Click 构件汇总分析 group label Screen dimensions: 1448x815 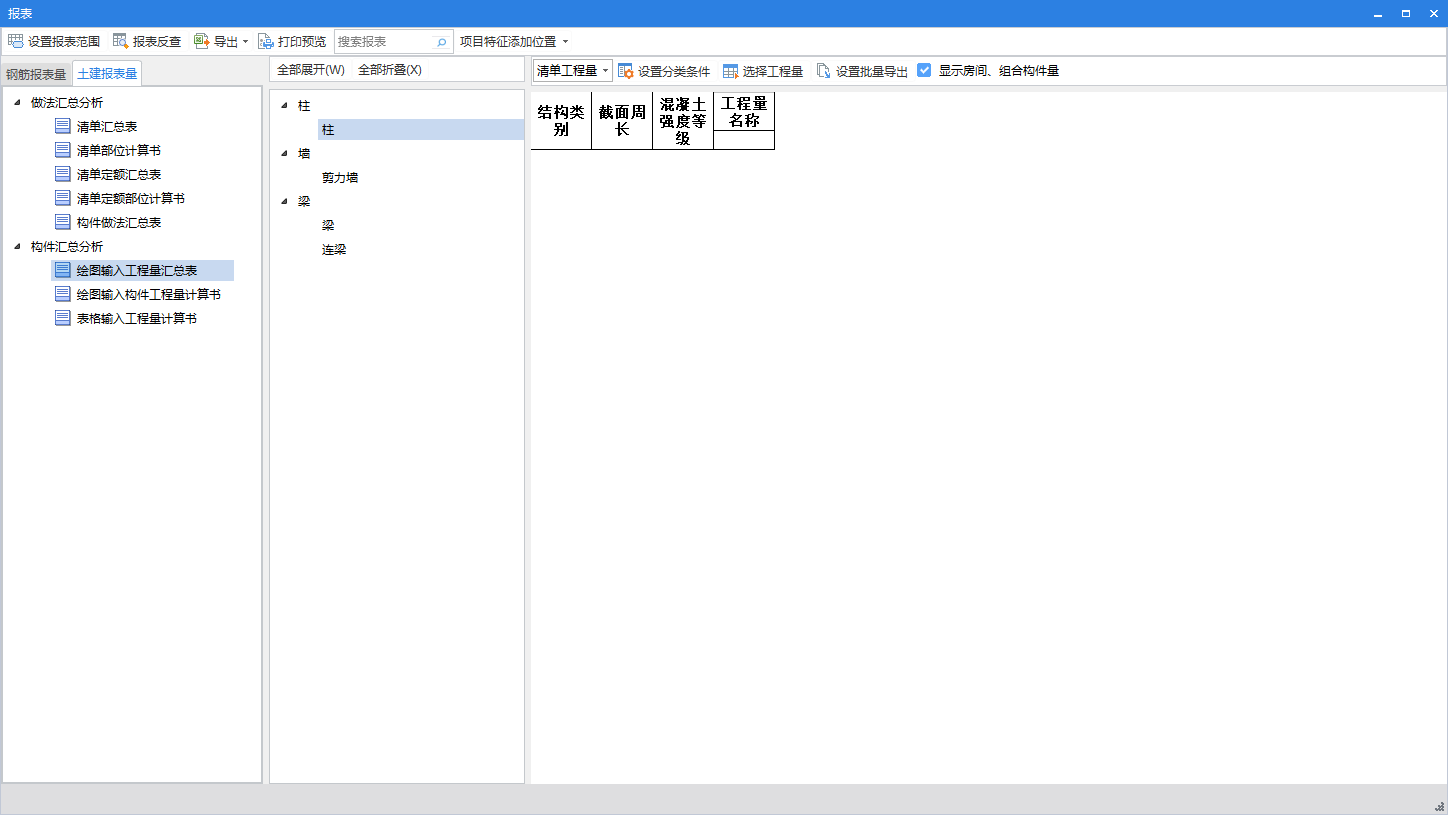(x=67, y=246)
